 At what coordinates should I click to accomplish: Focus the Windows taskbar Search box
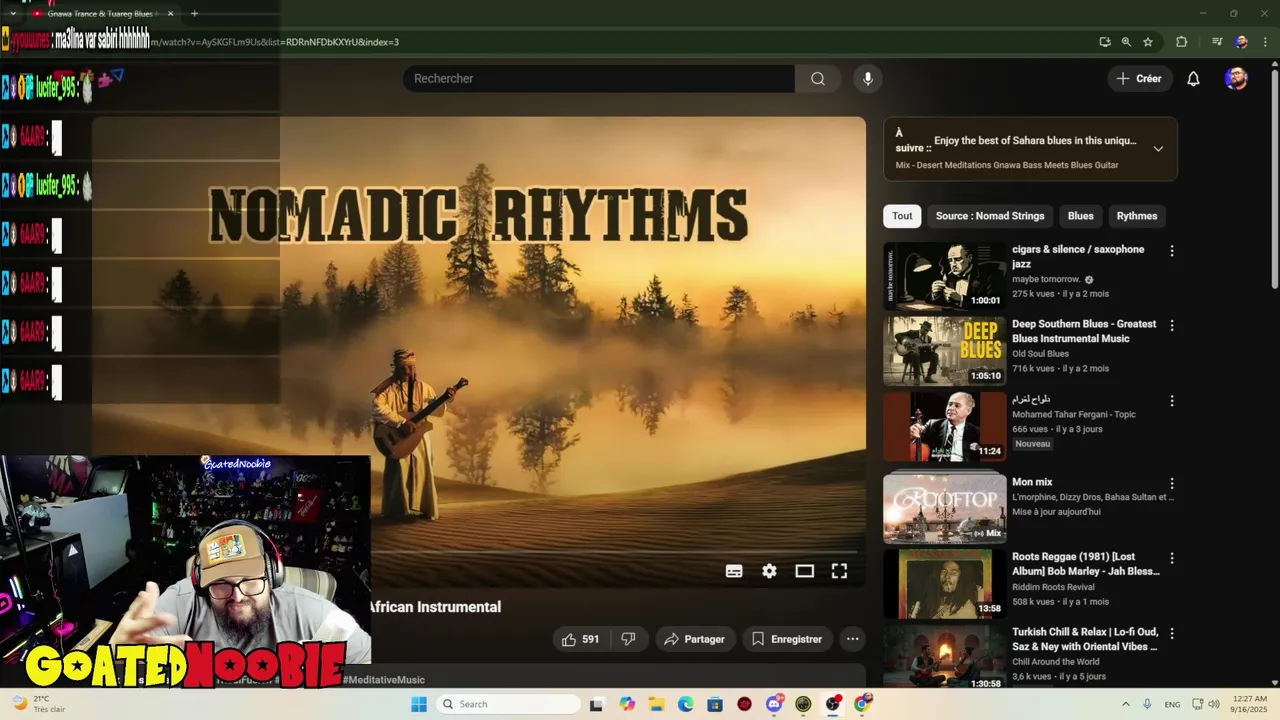507,704
